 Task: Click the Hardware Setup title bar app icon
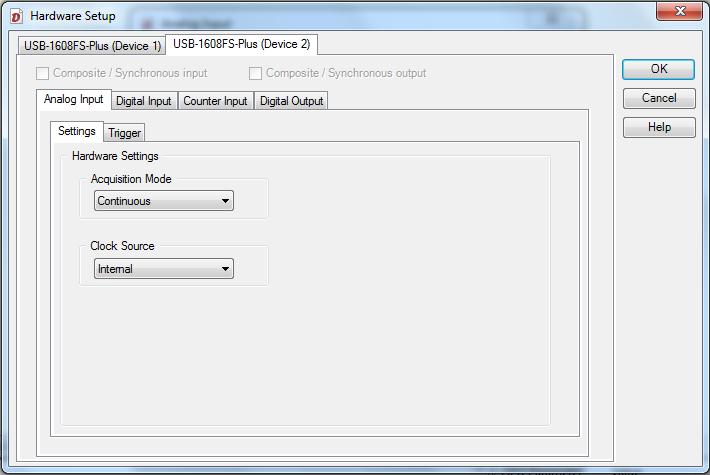tap(16, 17)
